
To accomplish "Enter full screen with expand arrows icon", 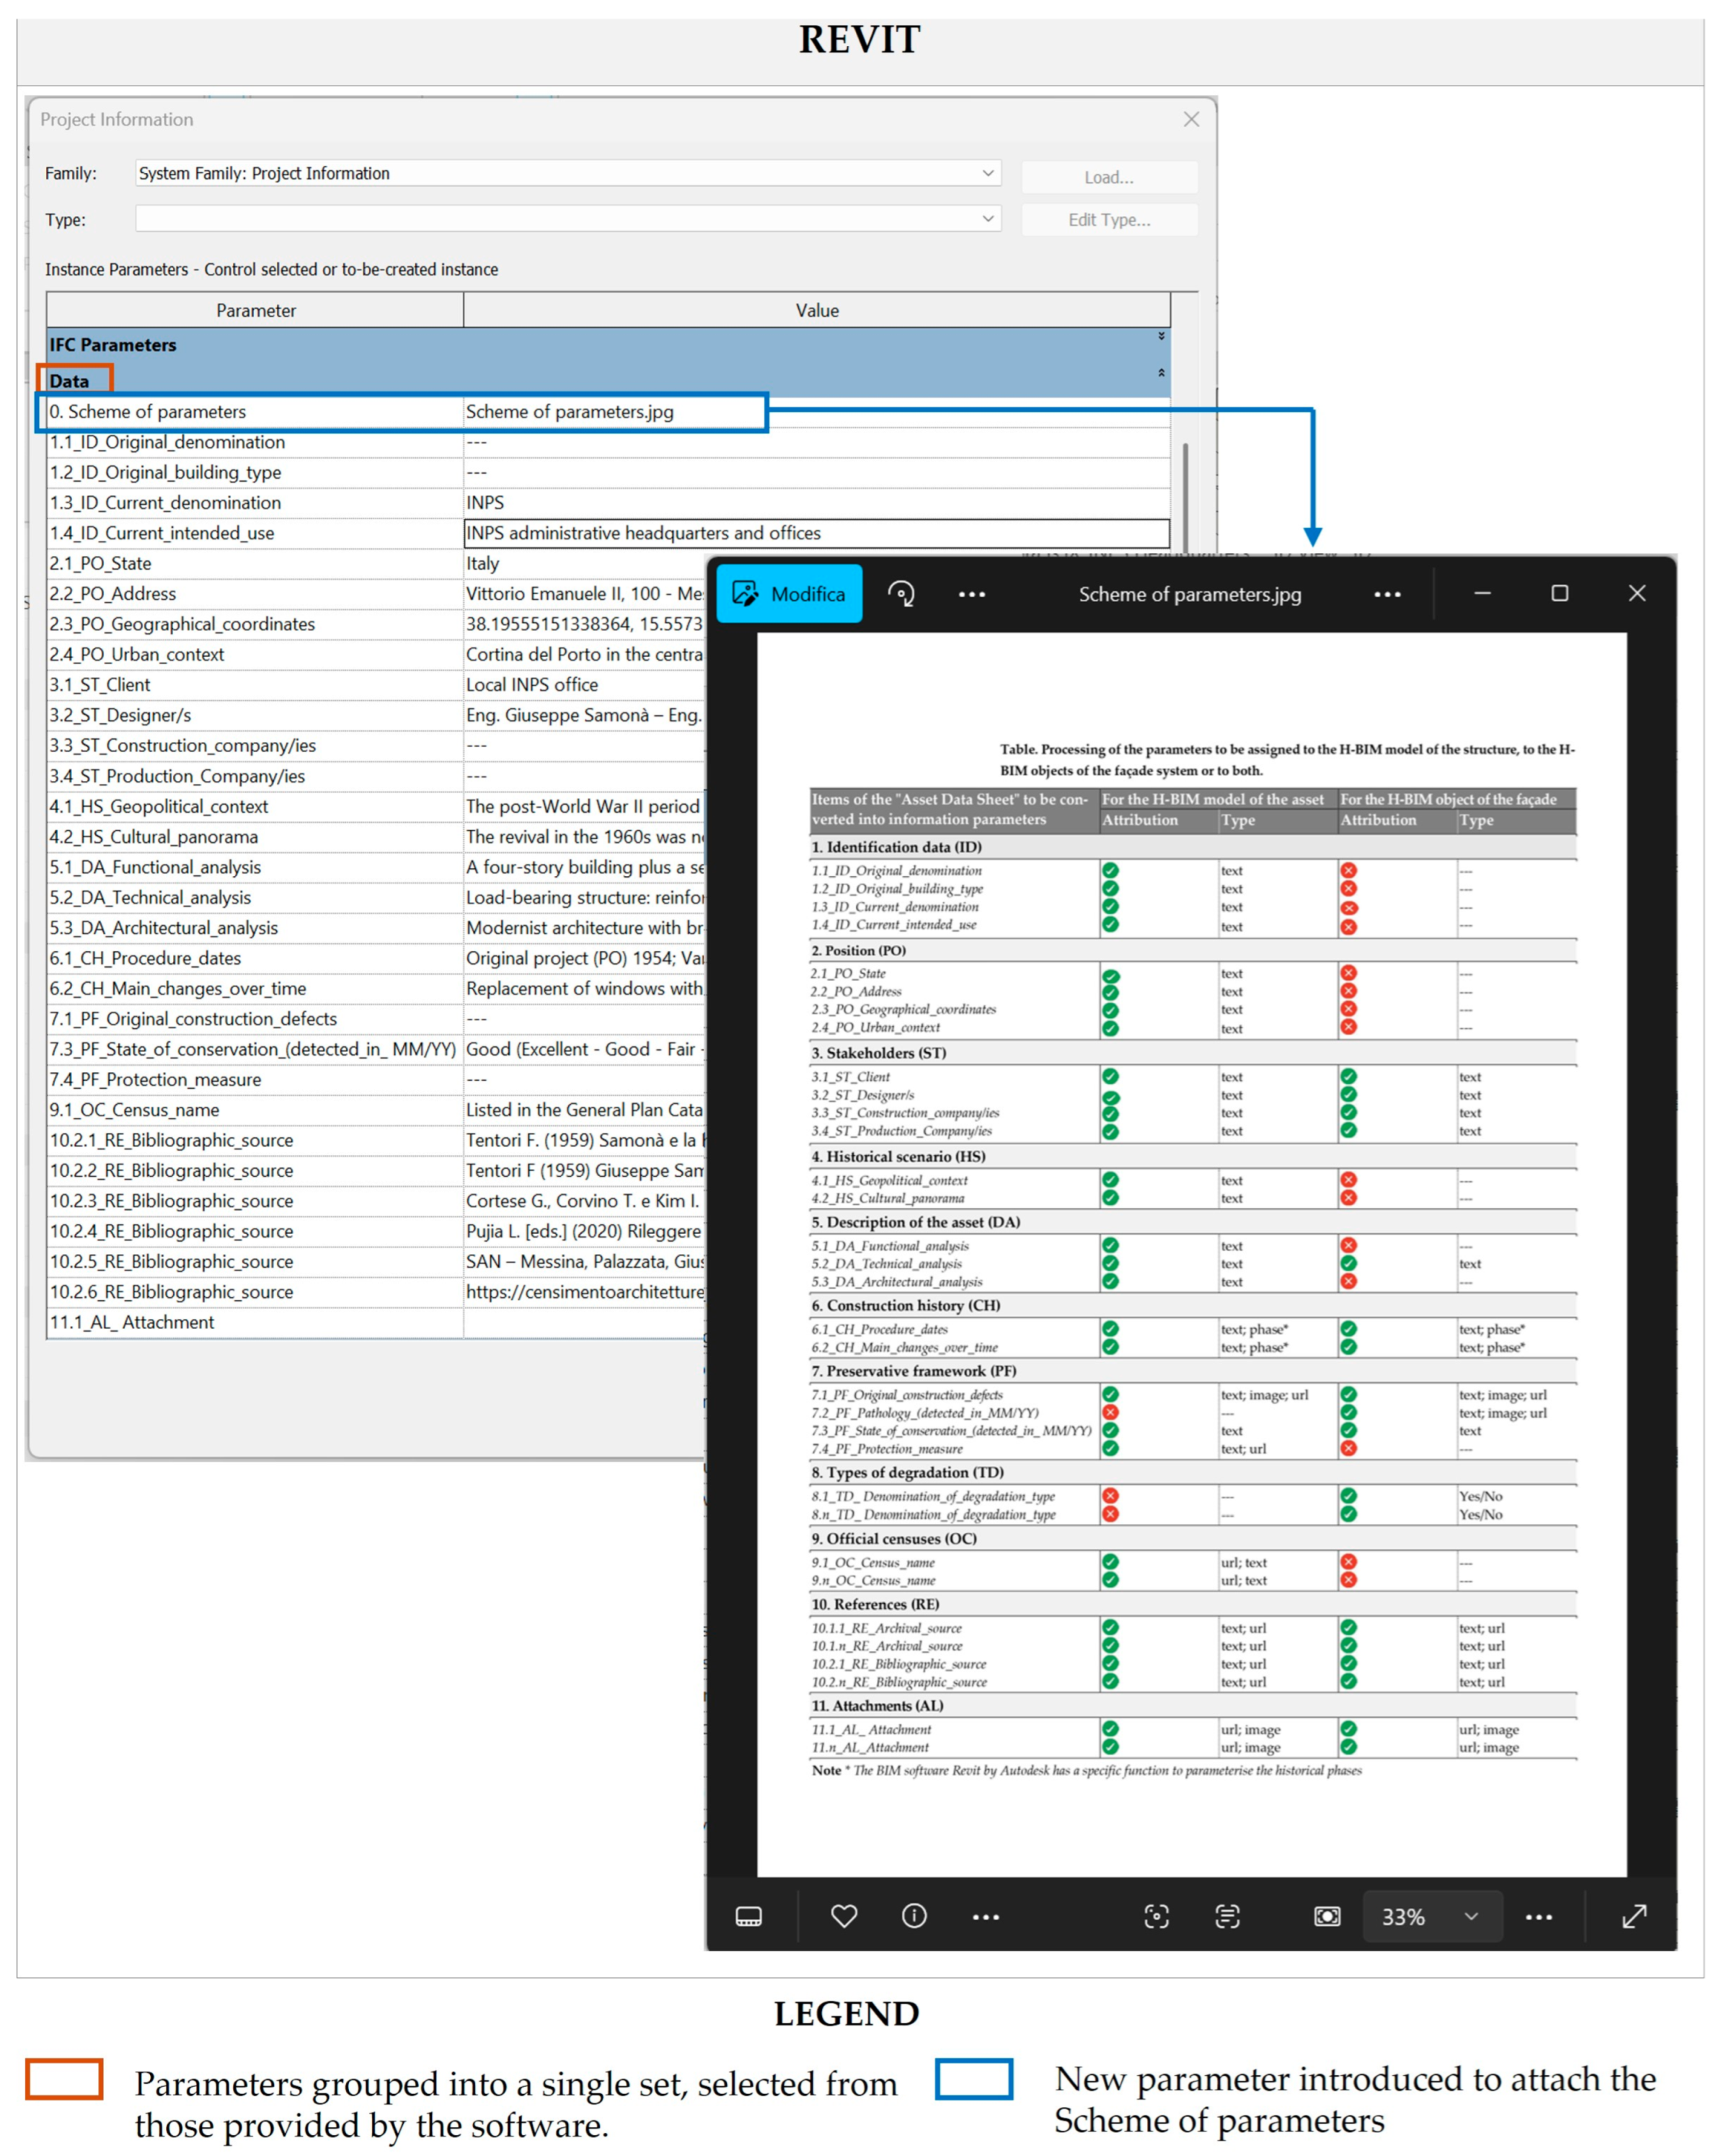I will [1634, 1916].
